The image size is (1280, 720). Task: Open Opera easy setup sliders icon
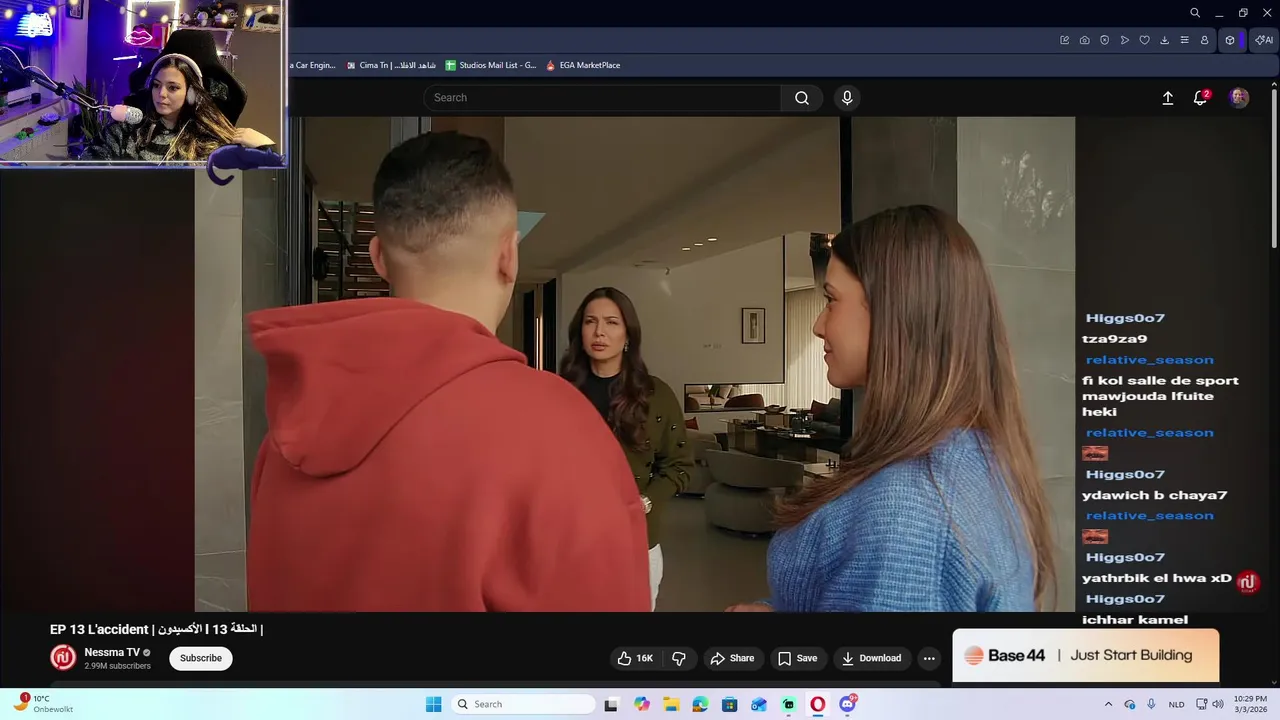point(1185,40)
